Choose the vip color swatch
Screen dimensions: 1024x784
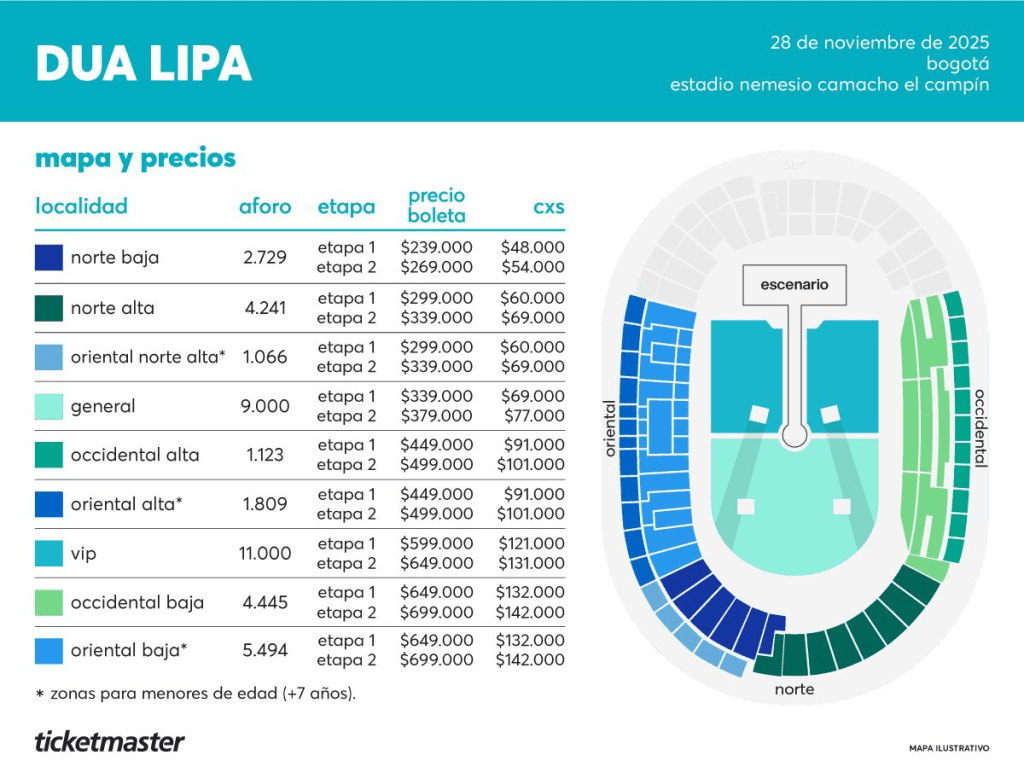point(48,553)
